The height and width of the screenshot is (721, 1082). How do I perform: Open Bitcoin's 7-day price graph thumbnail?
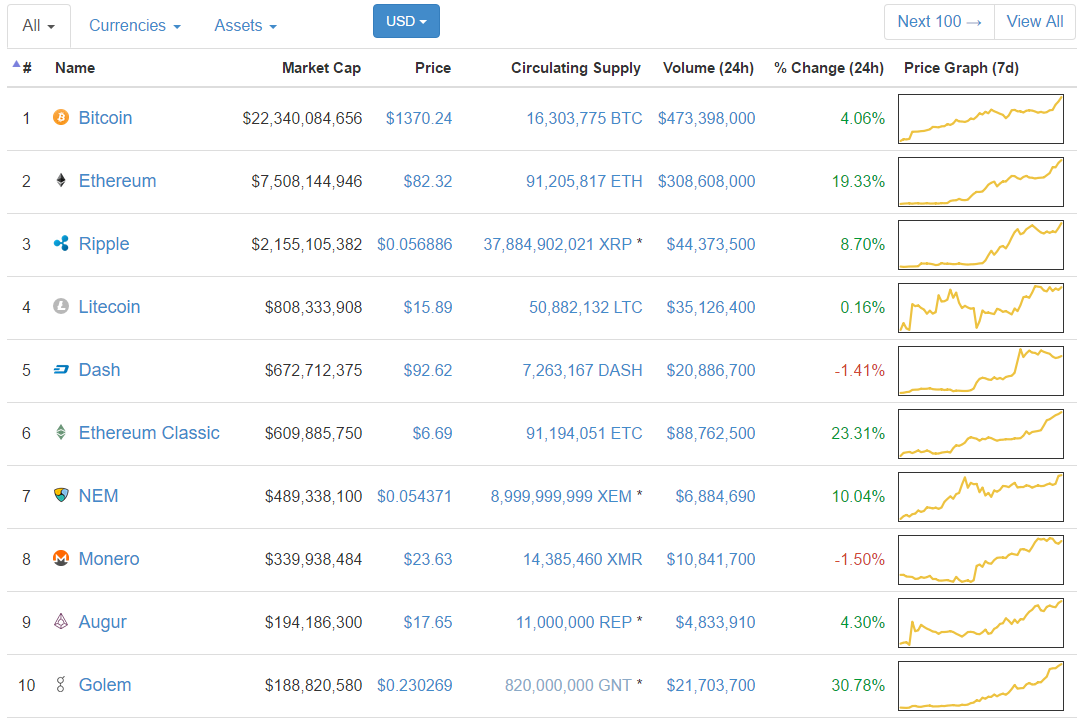point(981,119)
